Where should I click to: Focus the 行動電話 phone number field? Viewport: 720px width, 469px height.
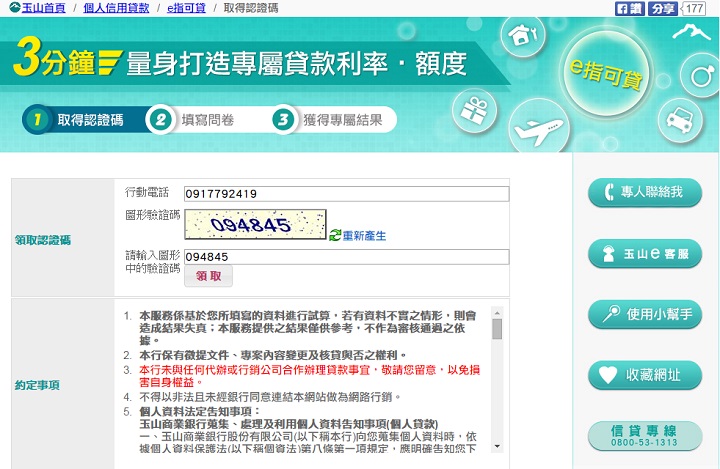pyautogui.click(x=346, y=194)
